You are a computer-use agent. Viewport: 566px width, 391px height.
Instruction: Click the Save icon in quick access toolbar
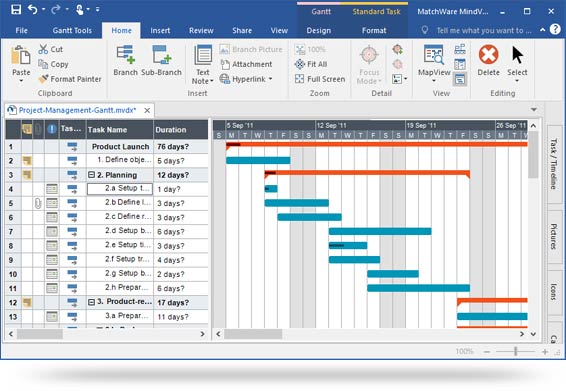(x=16, y=9)
